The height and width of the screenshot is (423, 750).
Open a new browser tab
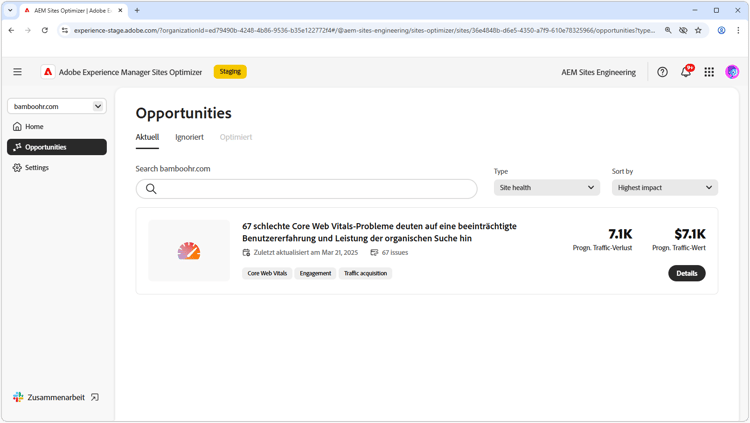coord(137,10)
